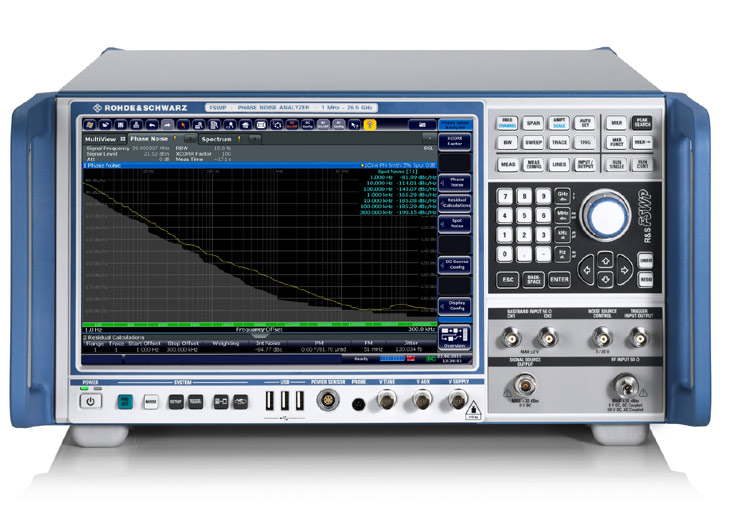Select the orange pointer selection tool icon
The width and height of the screenshot is (750, 512).
183,125
